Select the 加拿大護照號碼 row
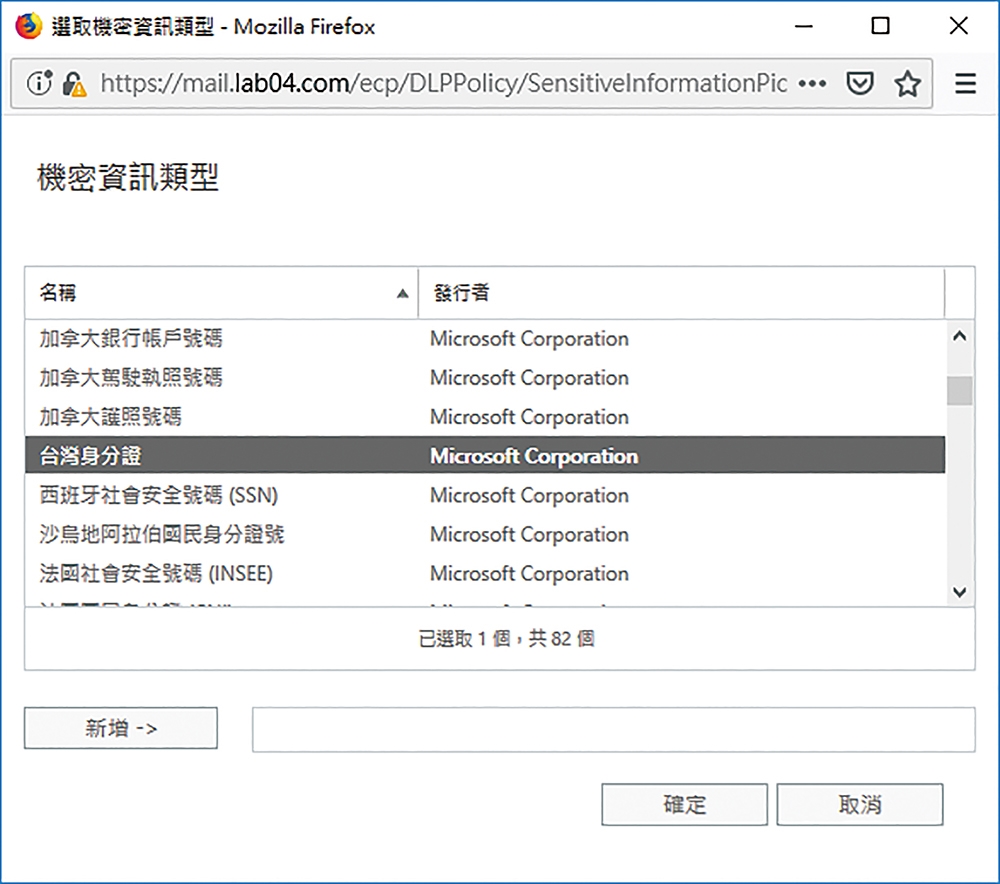1000x884 pixels. pos(485,416)
